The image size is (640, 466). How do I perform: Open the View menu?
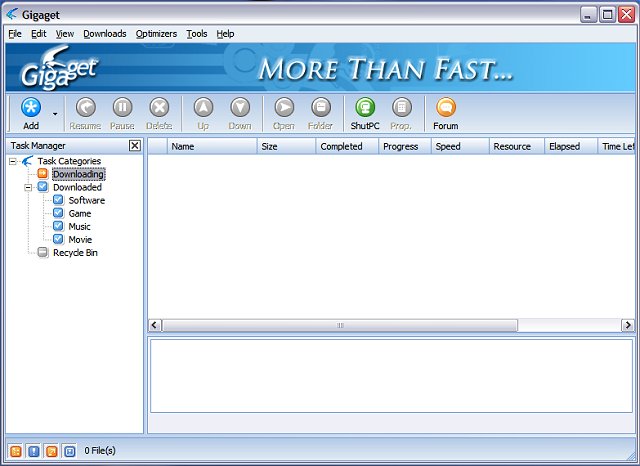point(65,34)
